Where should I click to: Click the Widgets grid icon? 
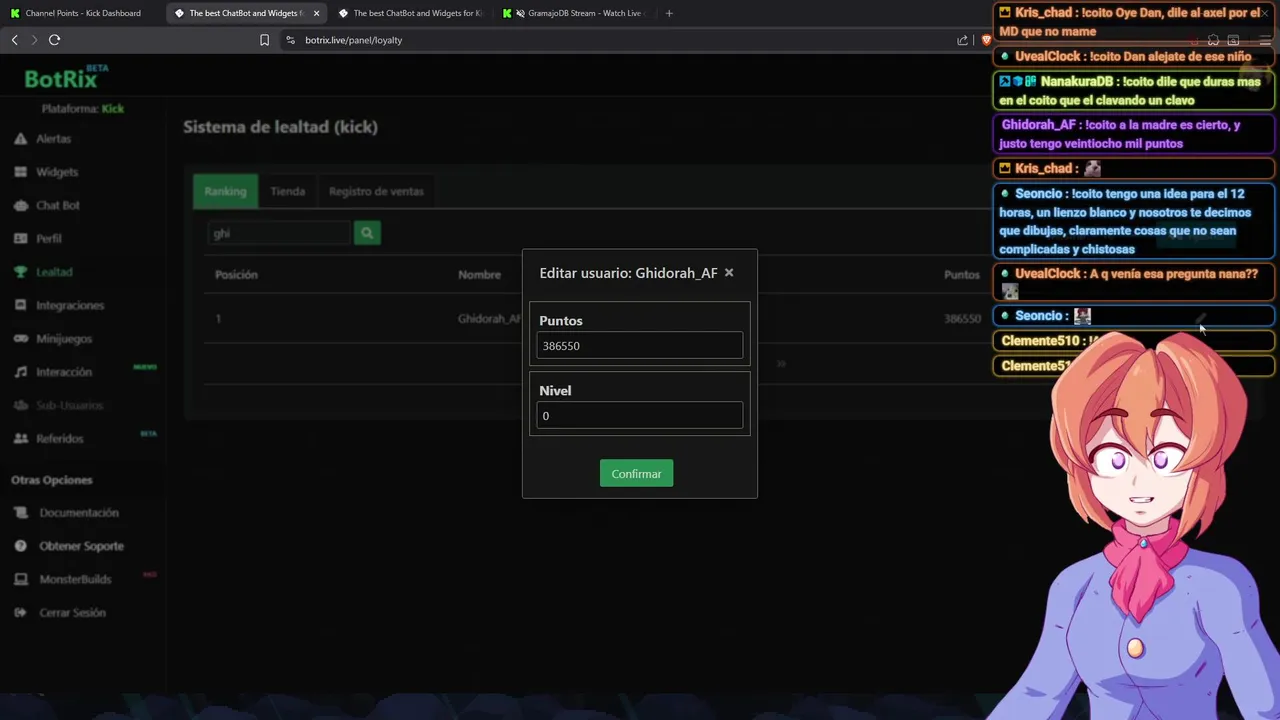pos(20,172)
